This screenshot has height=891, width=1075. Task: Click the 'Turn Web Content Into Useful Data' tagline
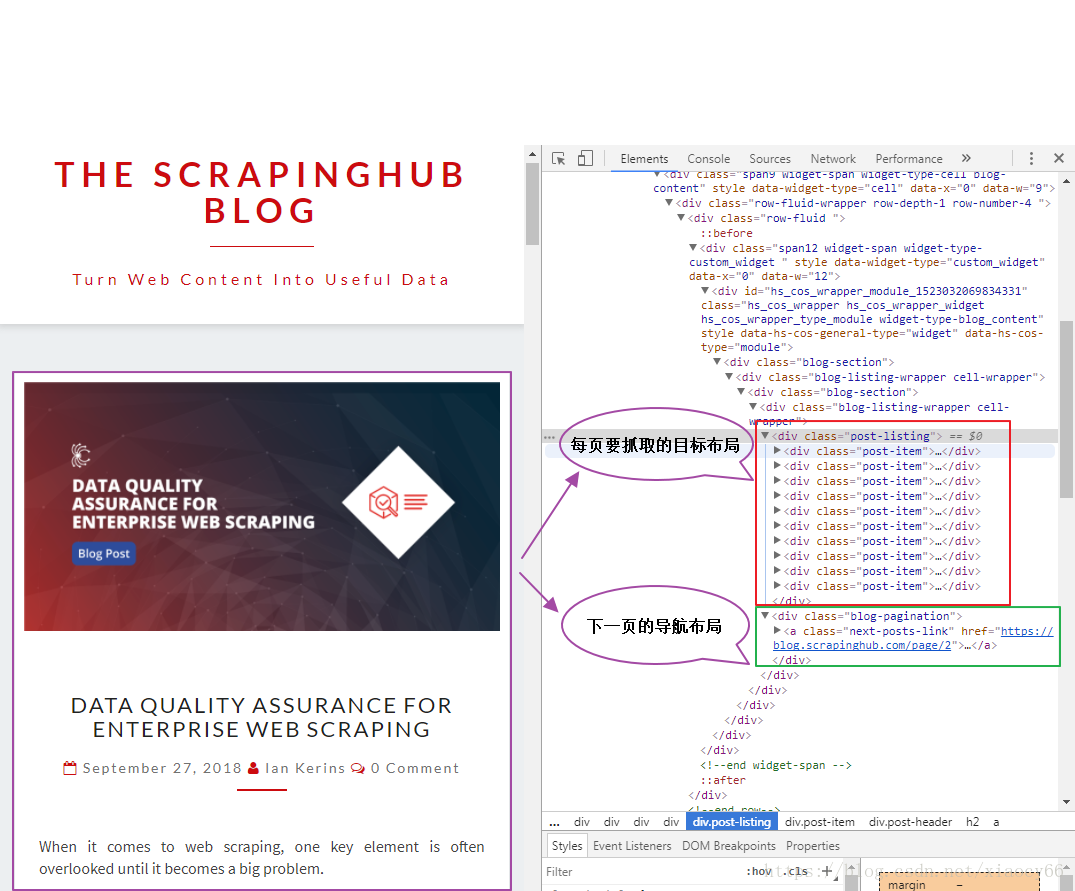261,280
